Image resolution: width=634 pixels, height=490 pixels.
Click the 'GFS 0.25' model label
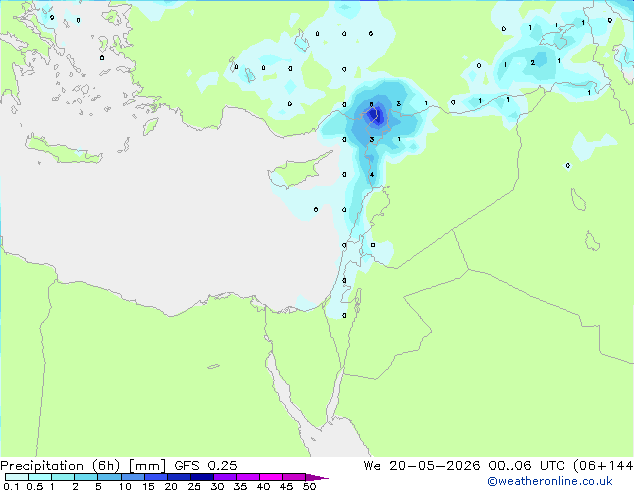coord(205,466)
